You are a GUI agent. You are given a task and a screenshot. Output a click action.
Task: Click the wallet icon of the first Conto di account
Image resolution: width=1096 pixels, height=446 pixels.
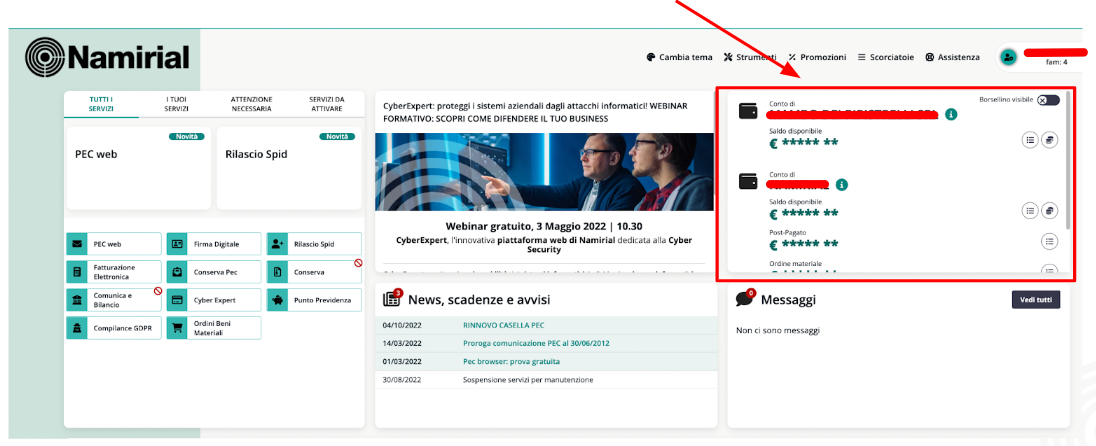coord(749,111)
